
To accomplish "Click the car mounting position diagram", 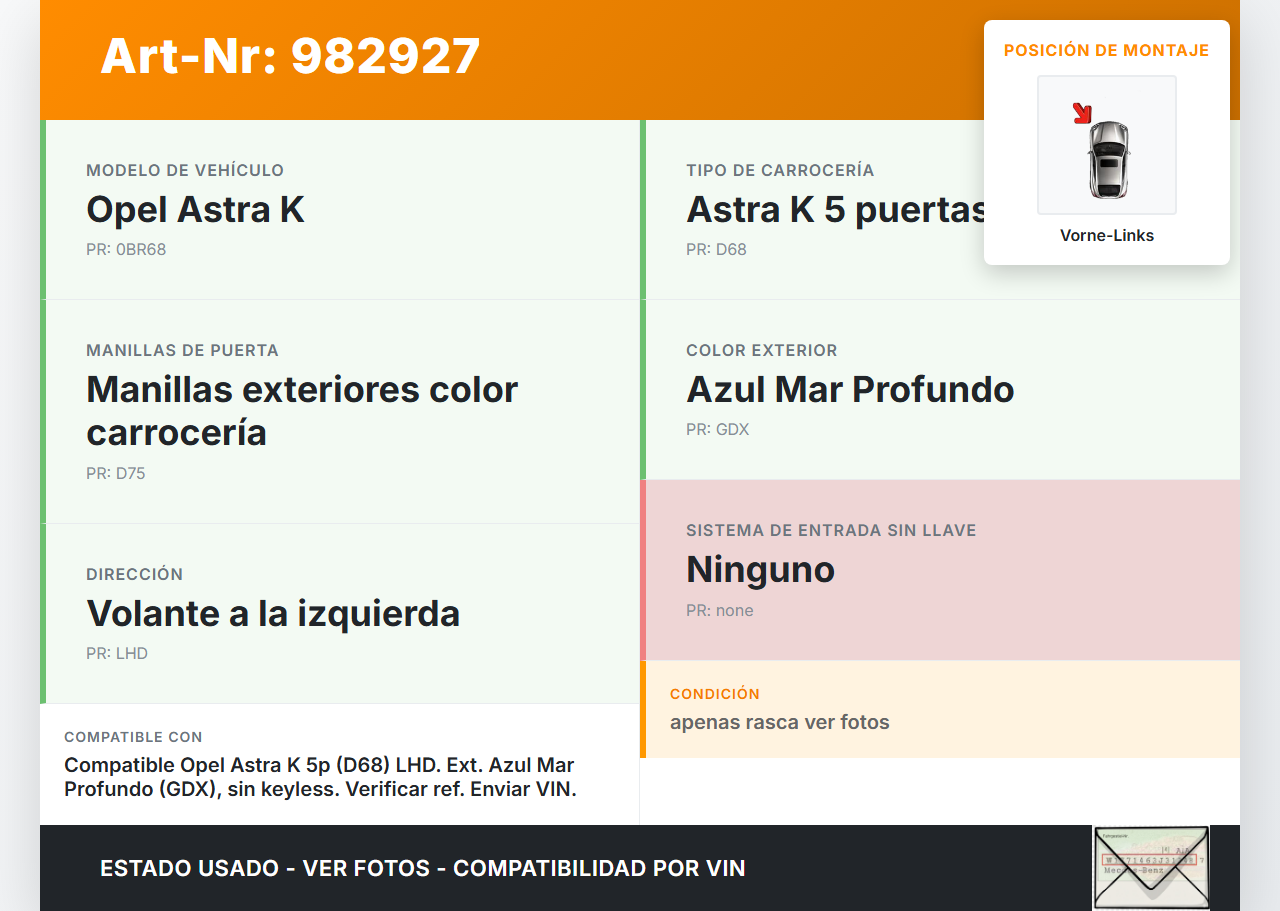I will click(1107, 145).
